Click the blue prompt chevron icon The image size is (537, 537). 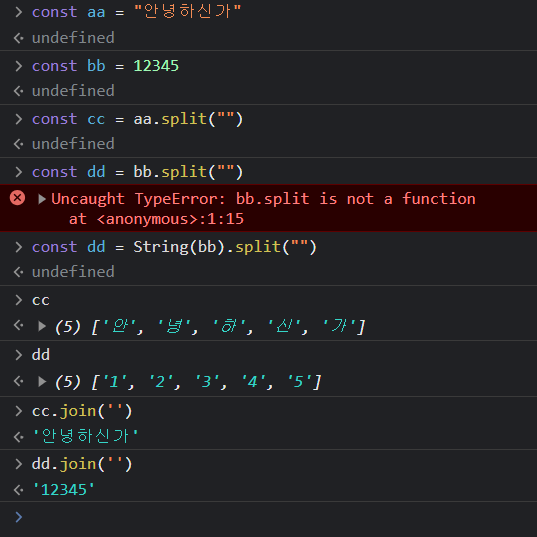click(x=18, y=517)
